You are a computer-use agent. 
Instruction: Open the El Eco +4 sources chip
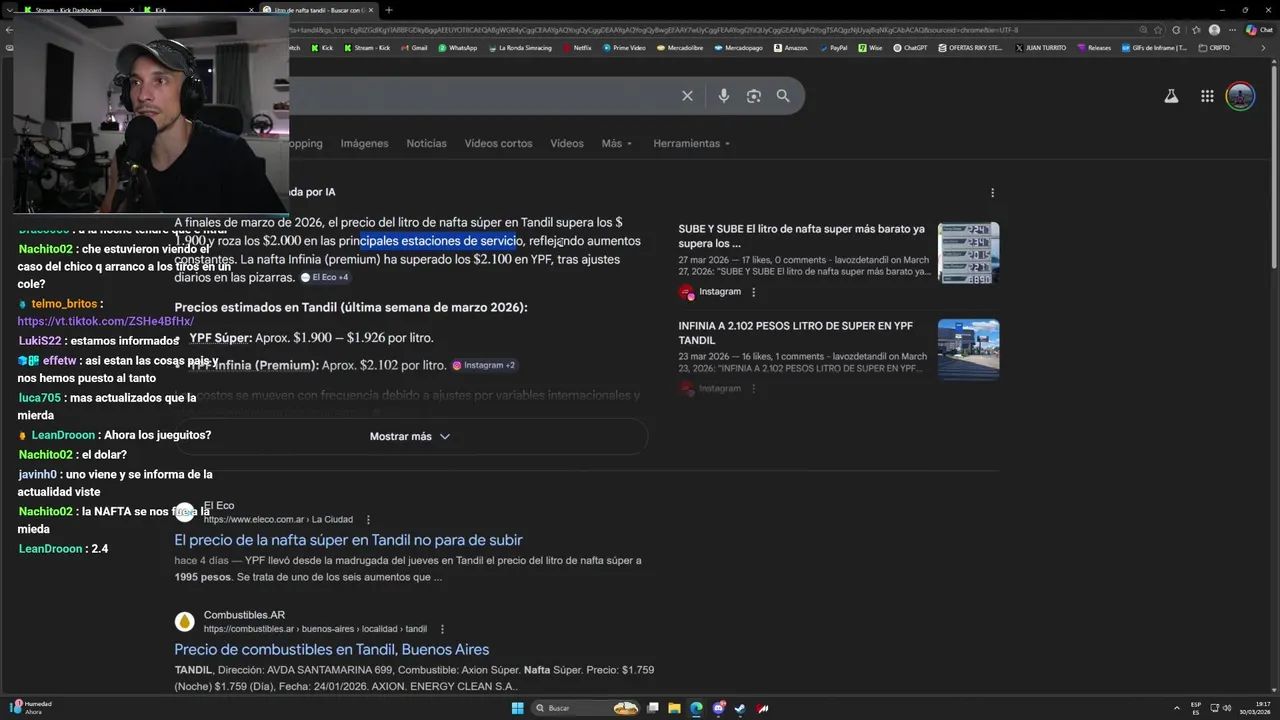[x=325, y=277]
